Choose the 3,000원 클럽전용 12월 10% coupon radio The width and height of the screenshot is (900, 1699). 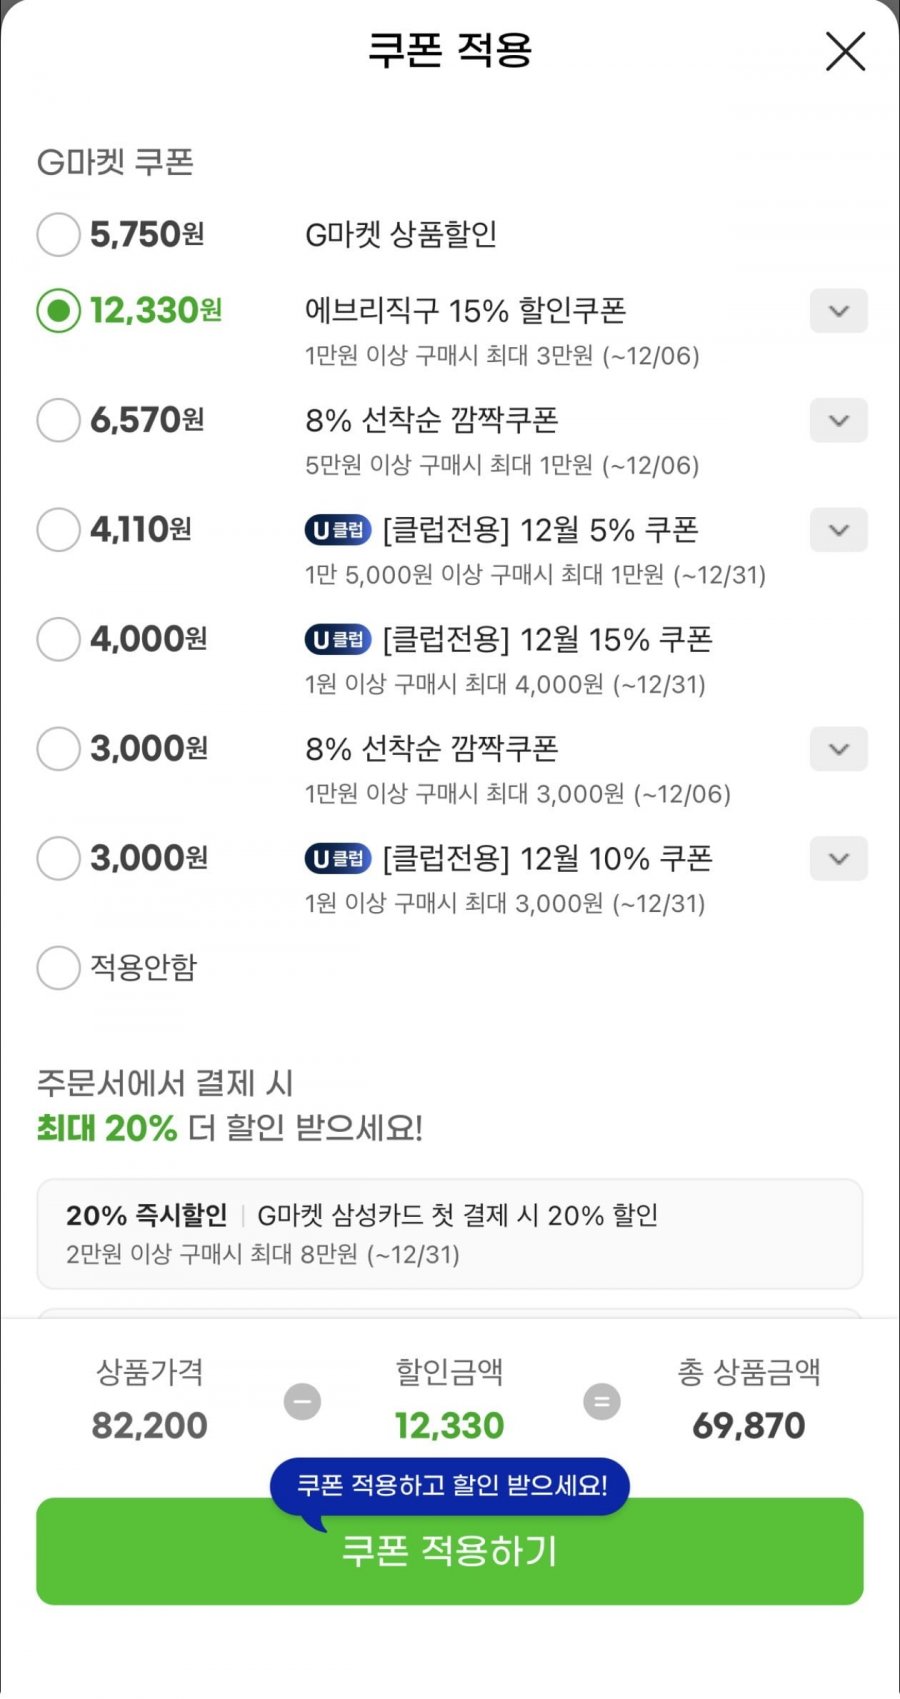[x=58, y=858]
